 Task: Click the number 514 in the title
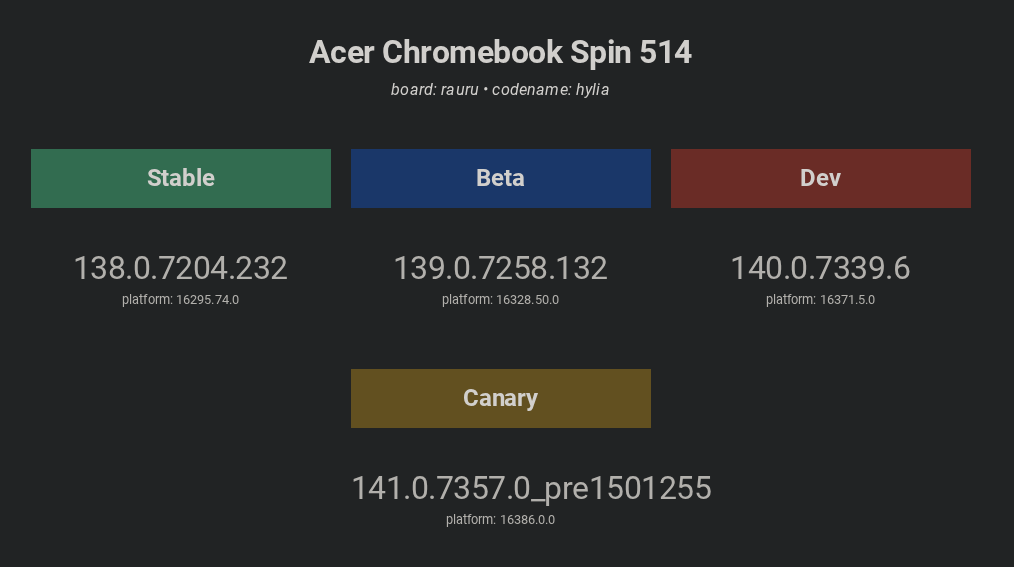pos(666,52)
